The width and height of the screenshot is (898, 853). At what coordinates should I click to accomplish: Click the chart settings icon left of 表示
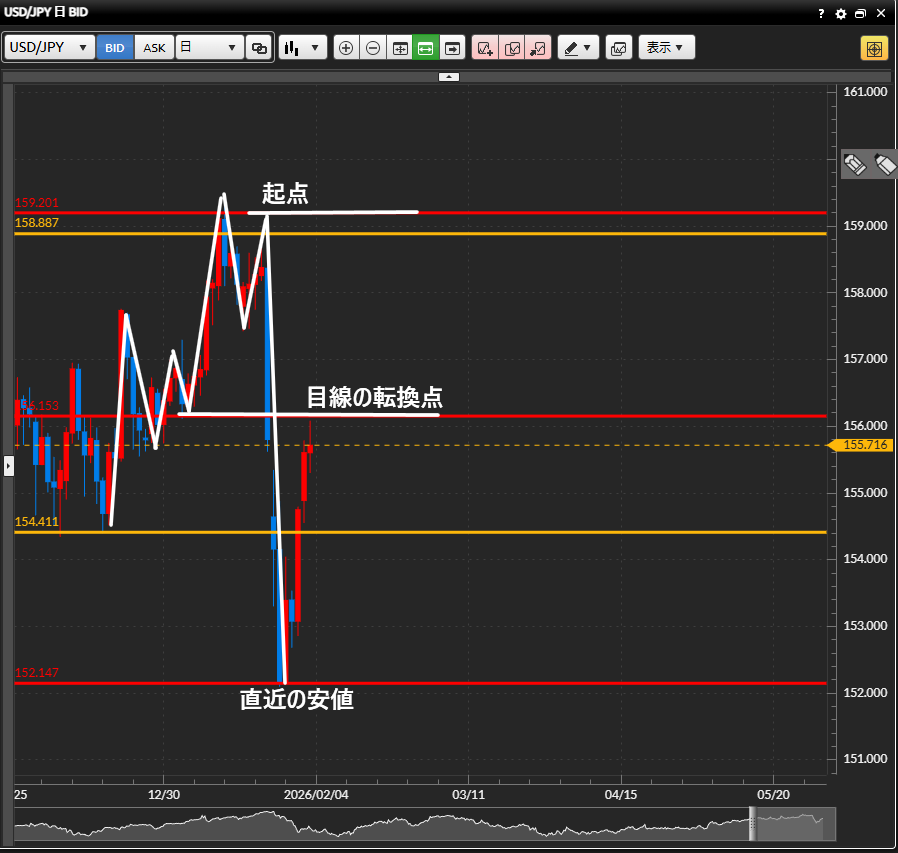point(618,48)
